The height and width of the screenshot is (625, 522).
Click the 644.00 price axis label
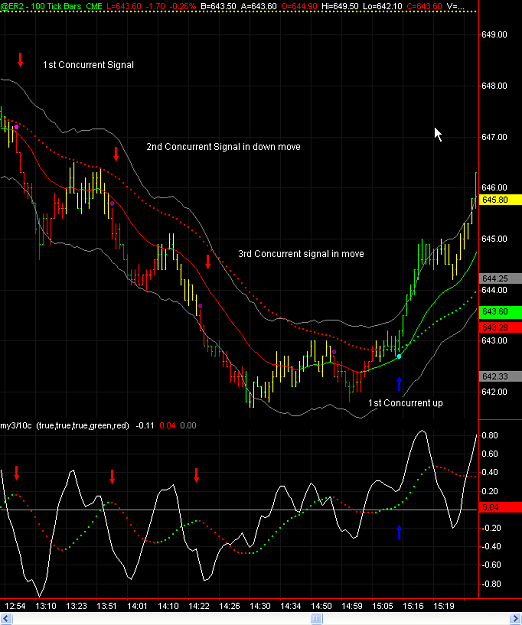(x=494, y=290)
